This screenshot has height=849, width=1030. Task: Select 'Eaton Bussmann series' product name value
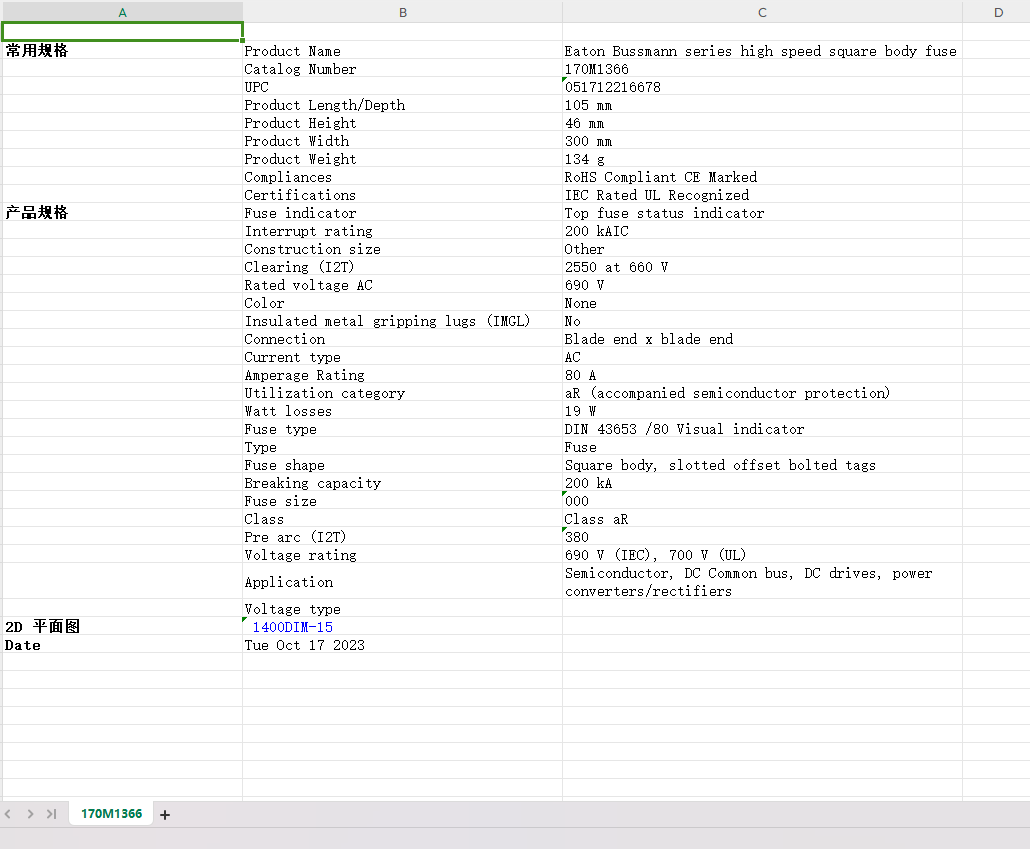pyautogui.click(x=762, y=51)
